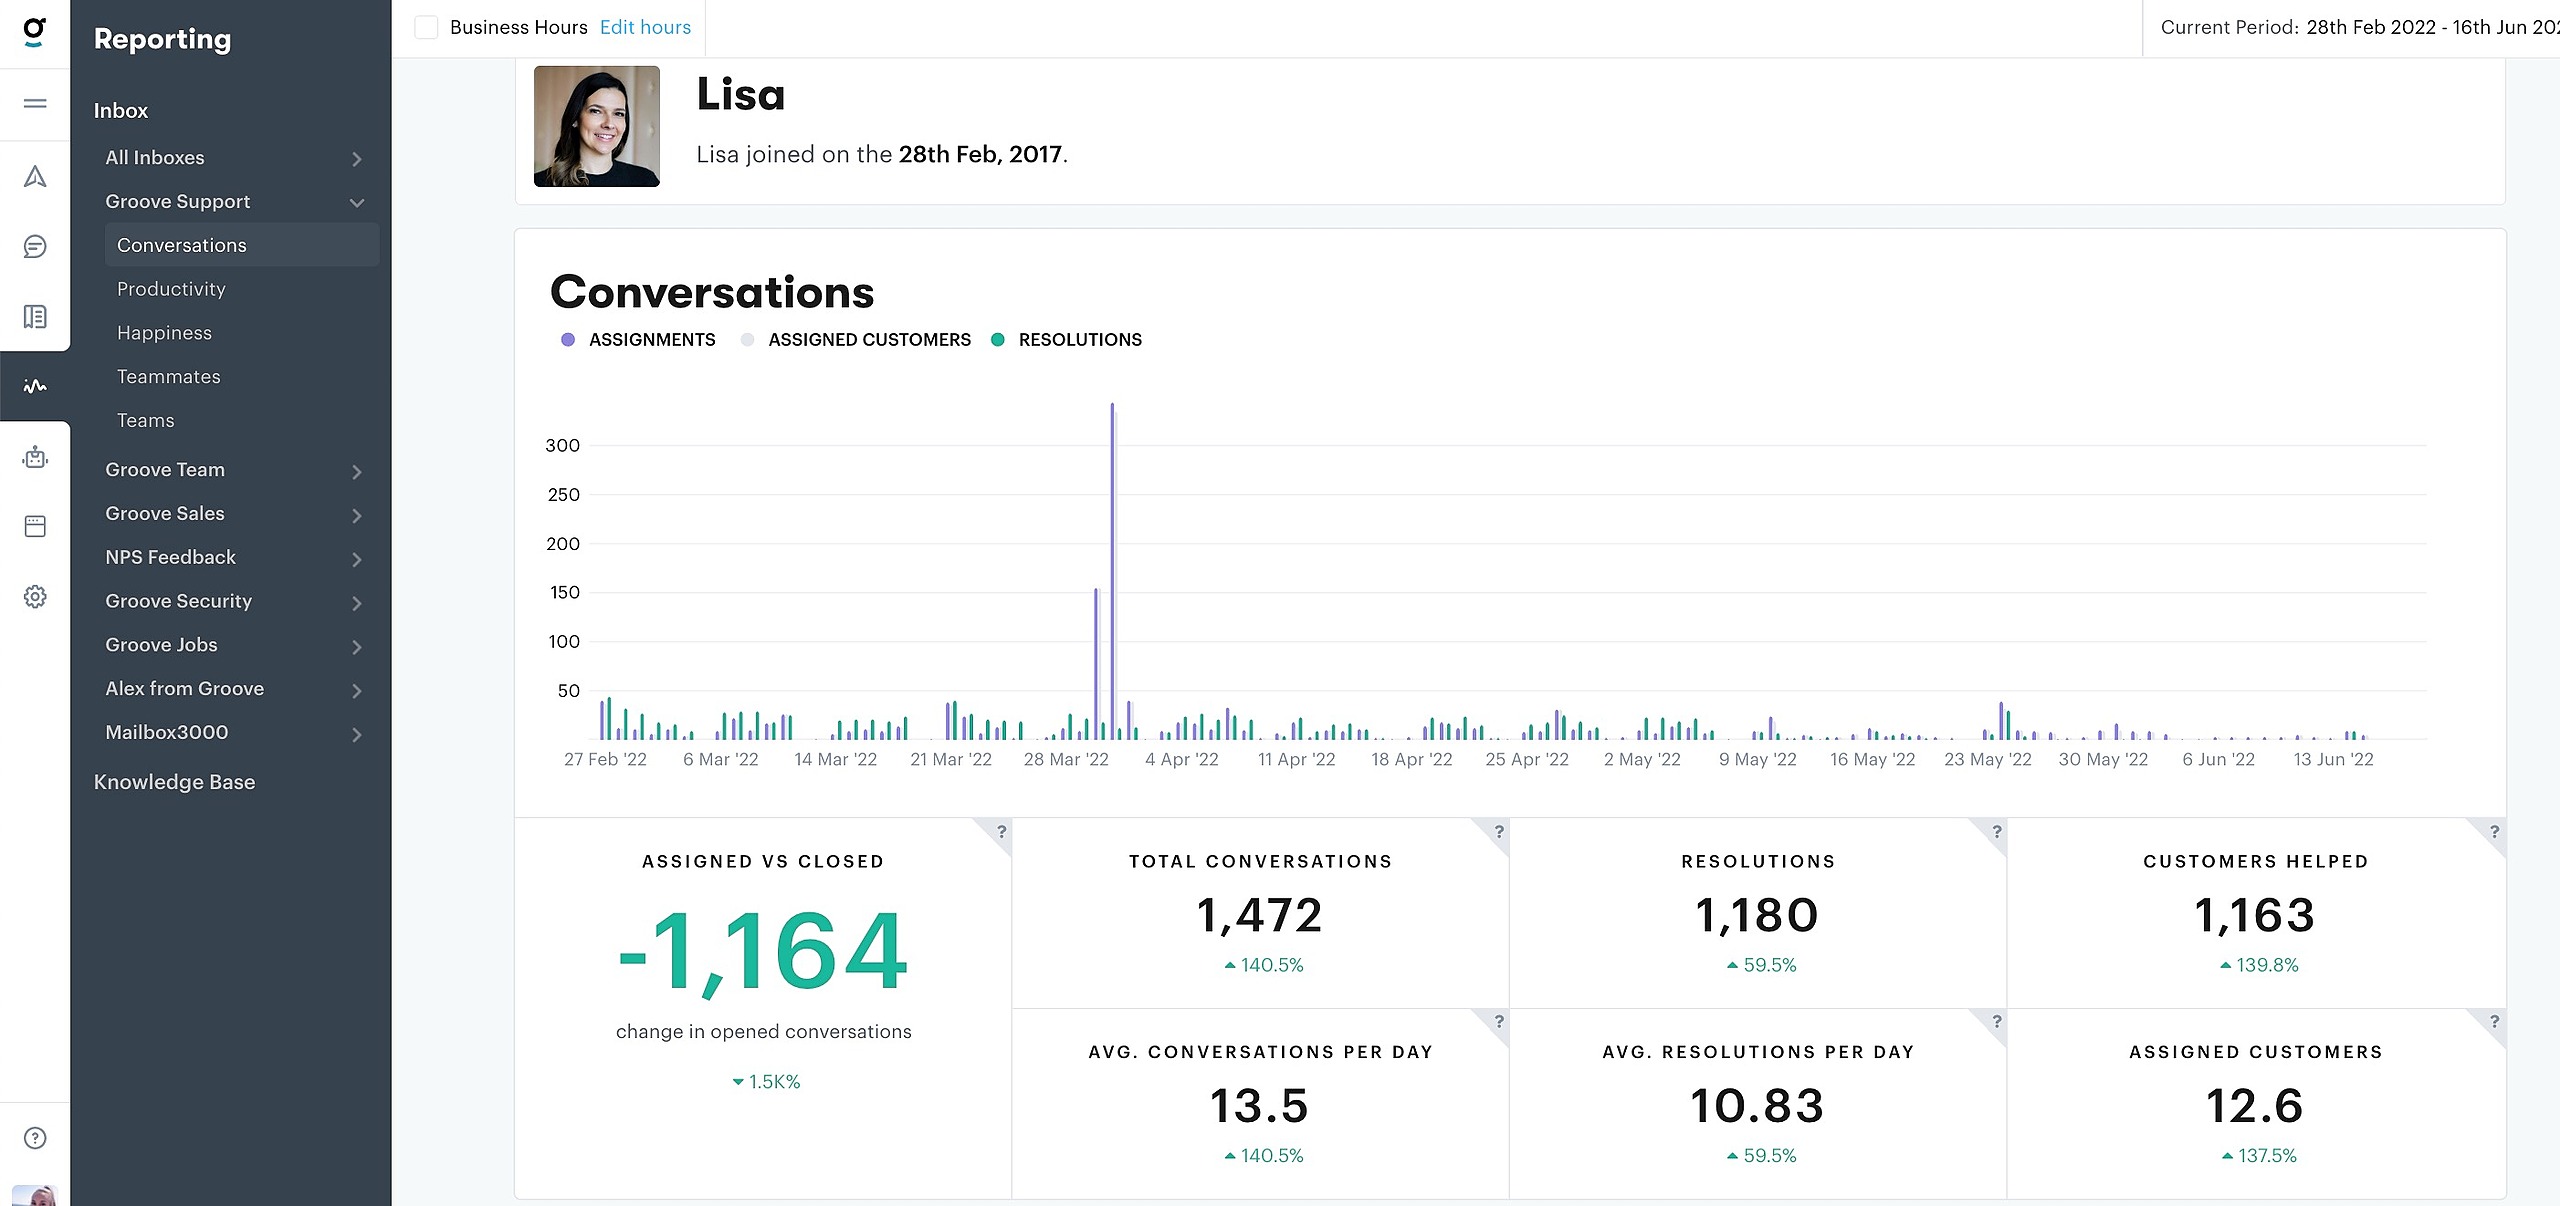Collapse the Groove Support section
Screen dimensions: 2560x1206
coord(356,203)
